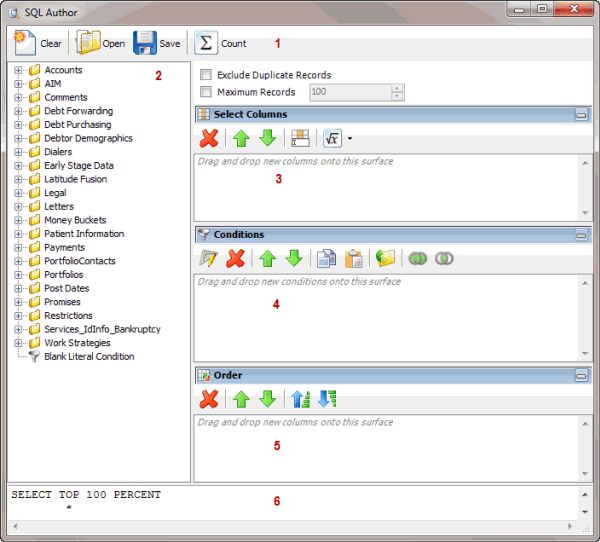The height and width of the screenshot is (542, 600).
Task: Move condition up with green arrow
Action: [267, 258]
